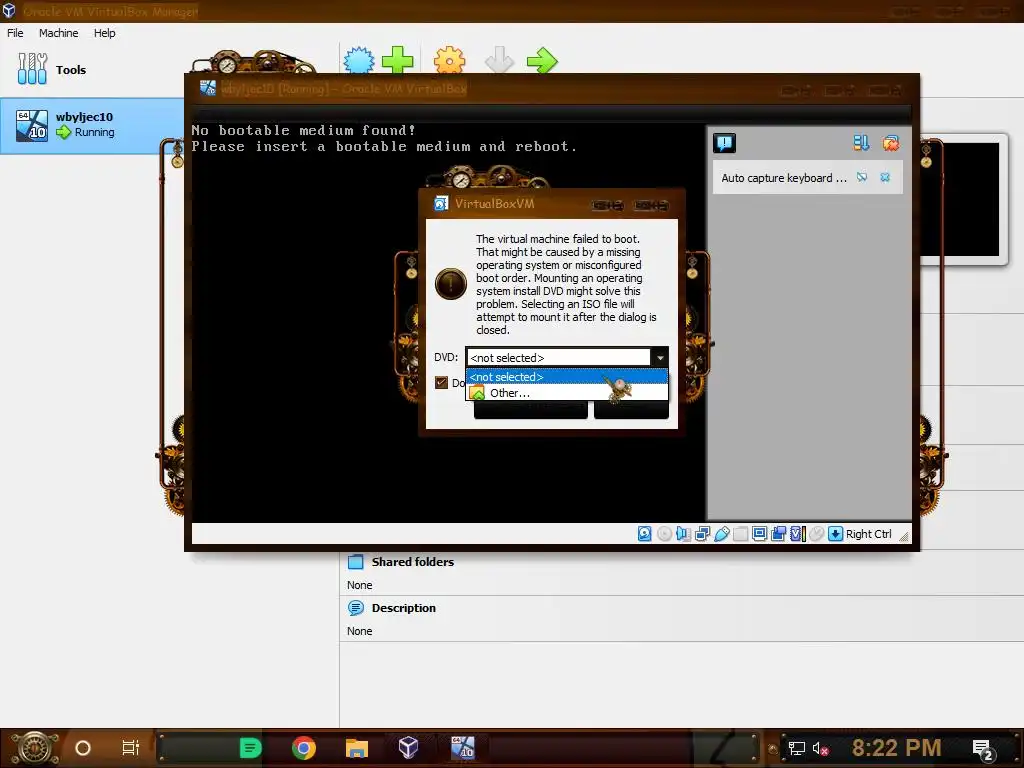Disable the Auto capture keyboard message icon

click(862, 177)
